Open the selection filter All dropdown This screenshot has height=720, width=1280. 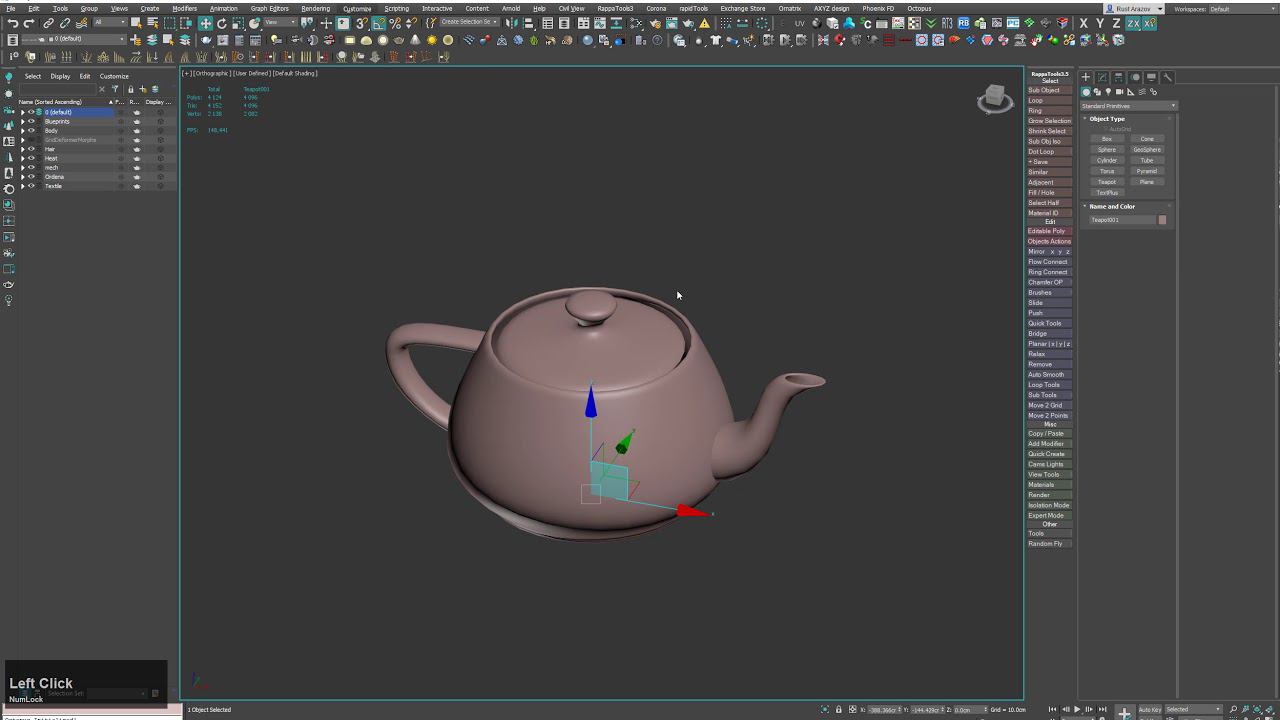coord(111,22)
